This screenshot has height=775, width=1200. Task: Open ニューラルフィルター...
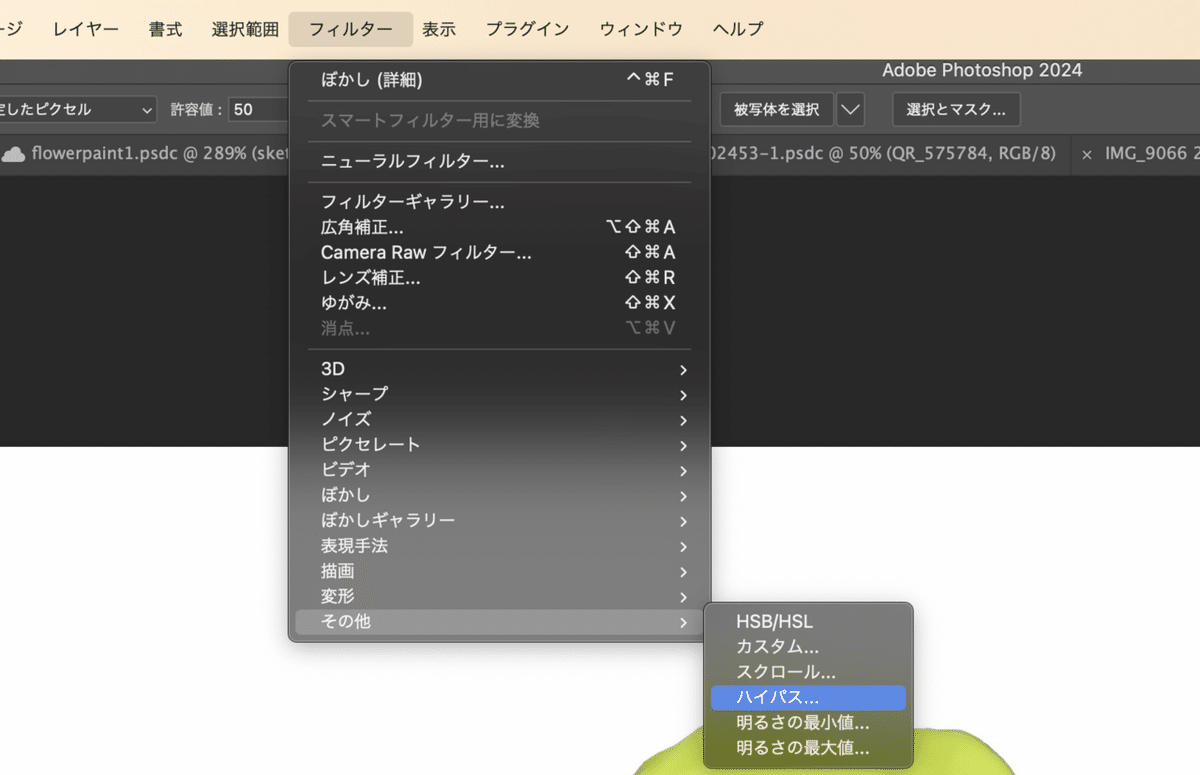click(x=499, y=161)
